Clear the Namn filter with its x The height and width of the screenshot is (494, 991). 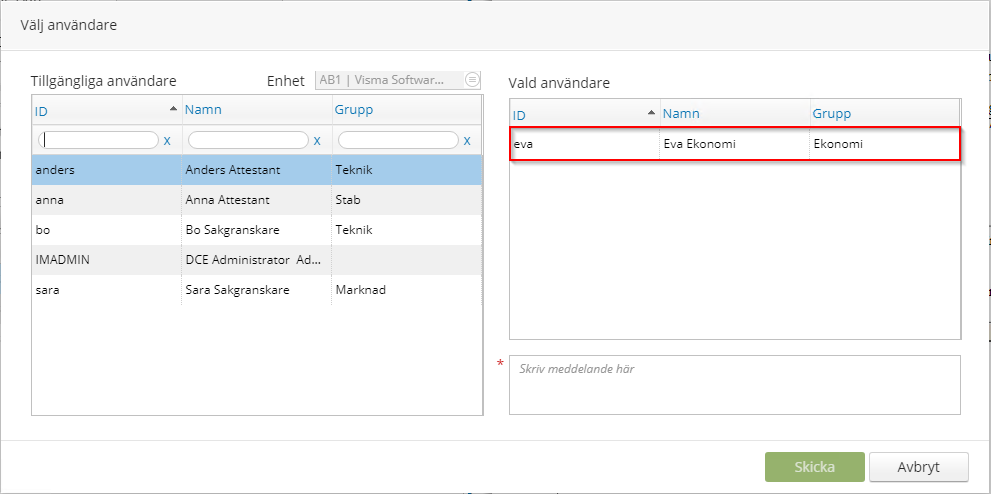click(x=317, y=140)
